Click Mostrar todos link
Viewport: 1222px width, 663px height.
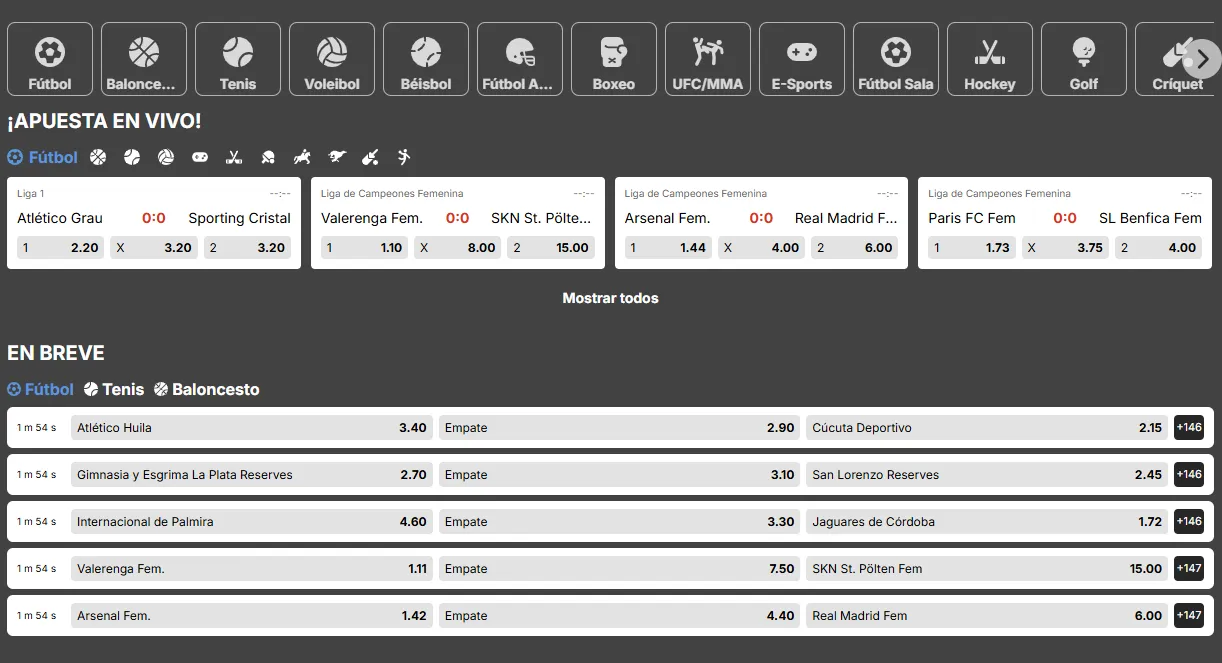click(610, 298)
